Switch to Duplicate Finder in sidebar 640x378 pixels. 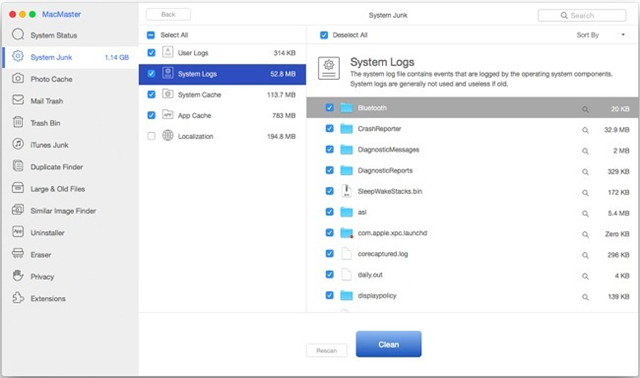70,167
